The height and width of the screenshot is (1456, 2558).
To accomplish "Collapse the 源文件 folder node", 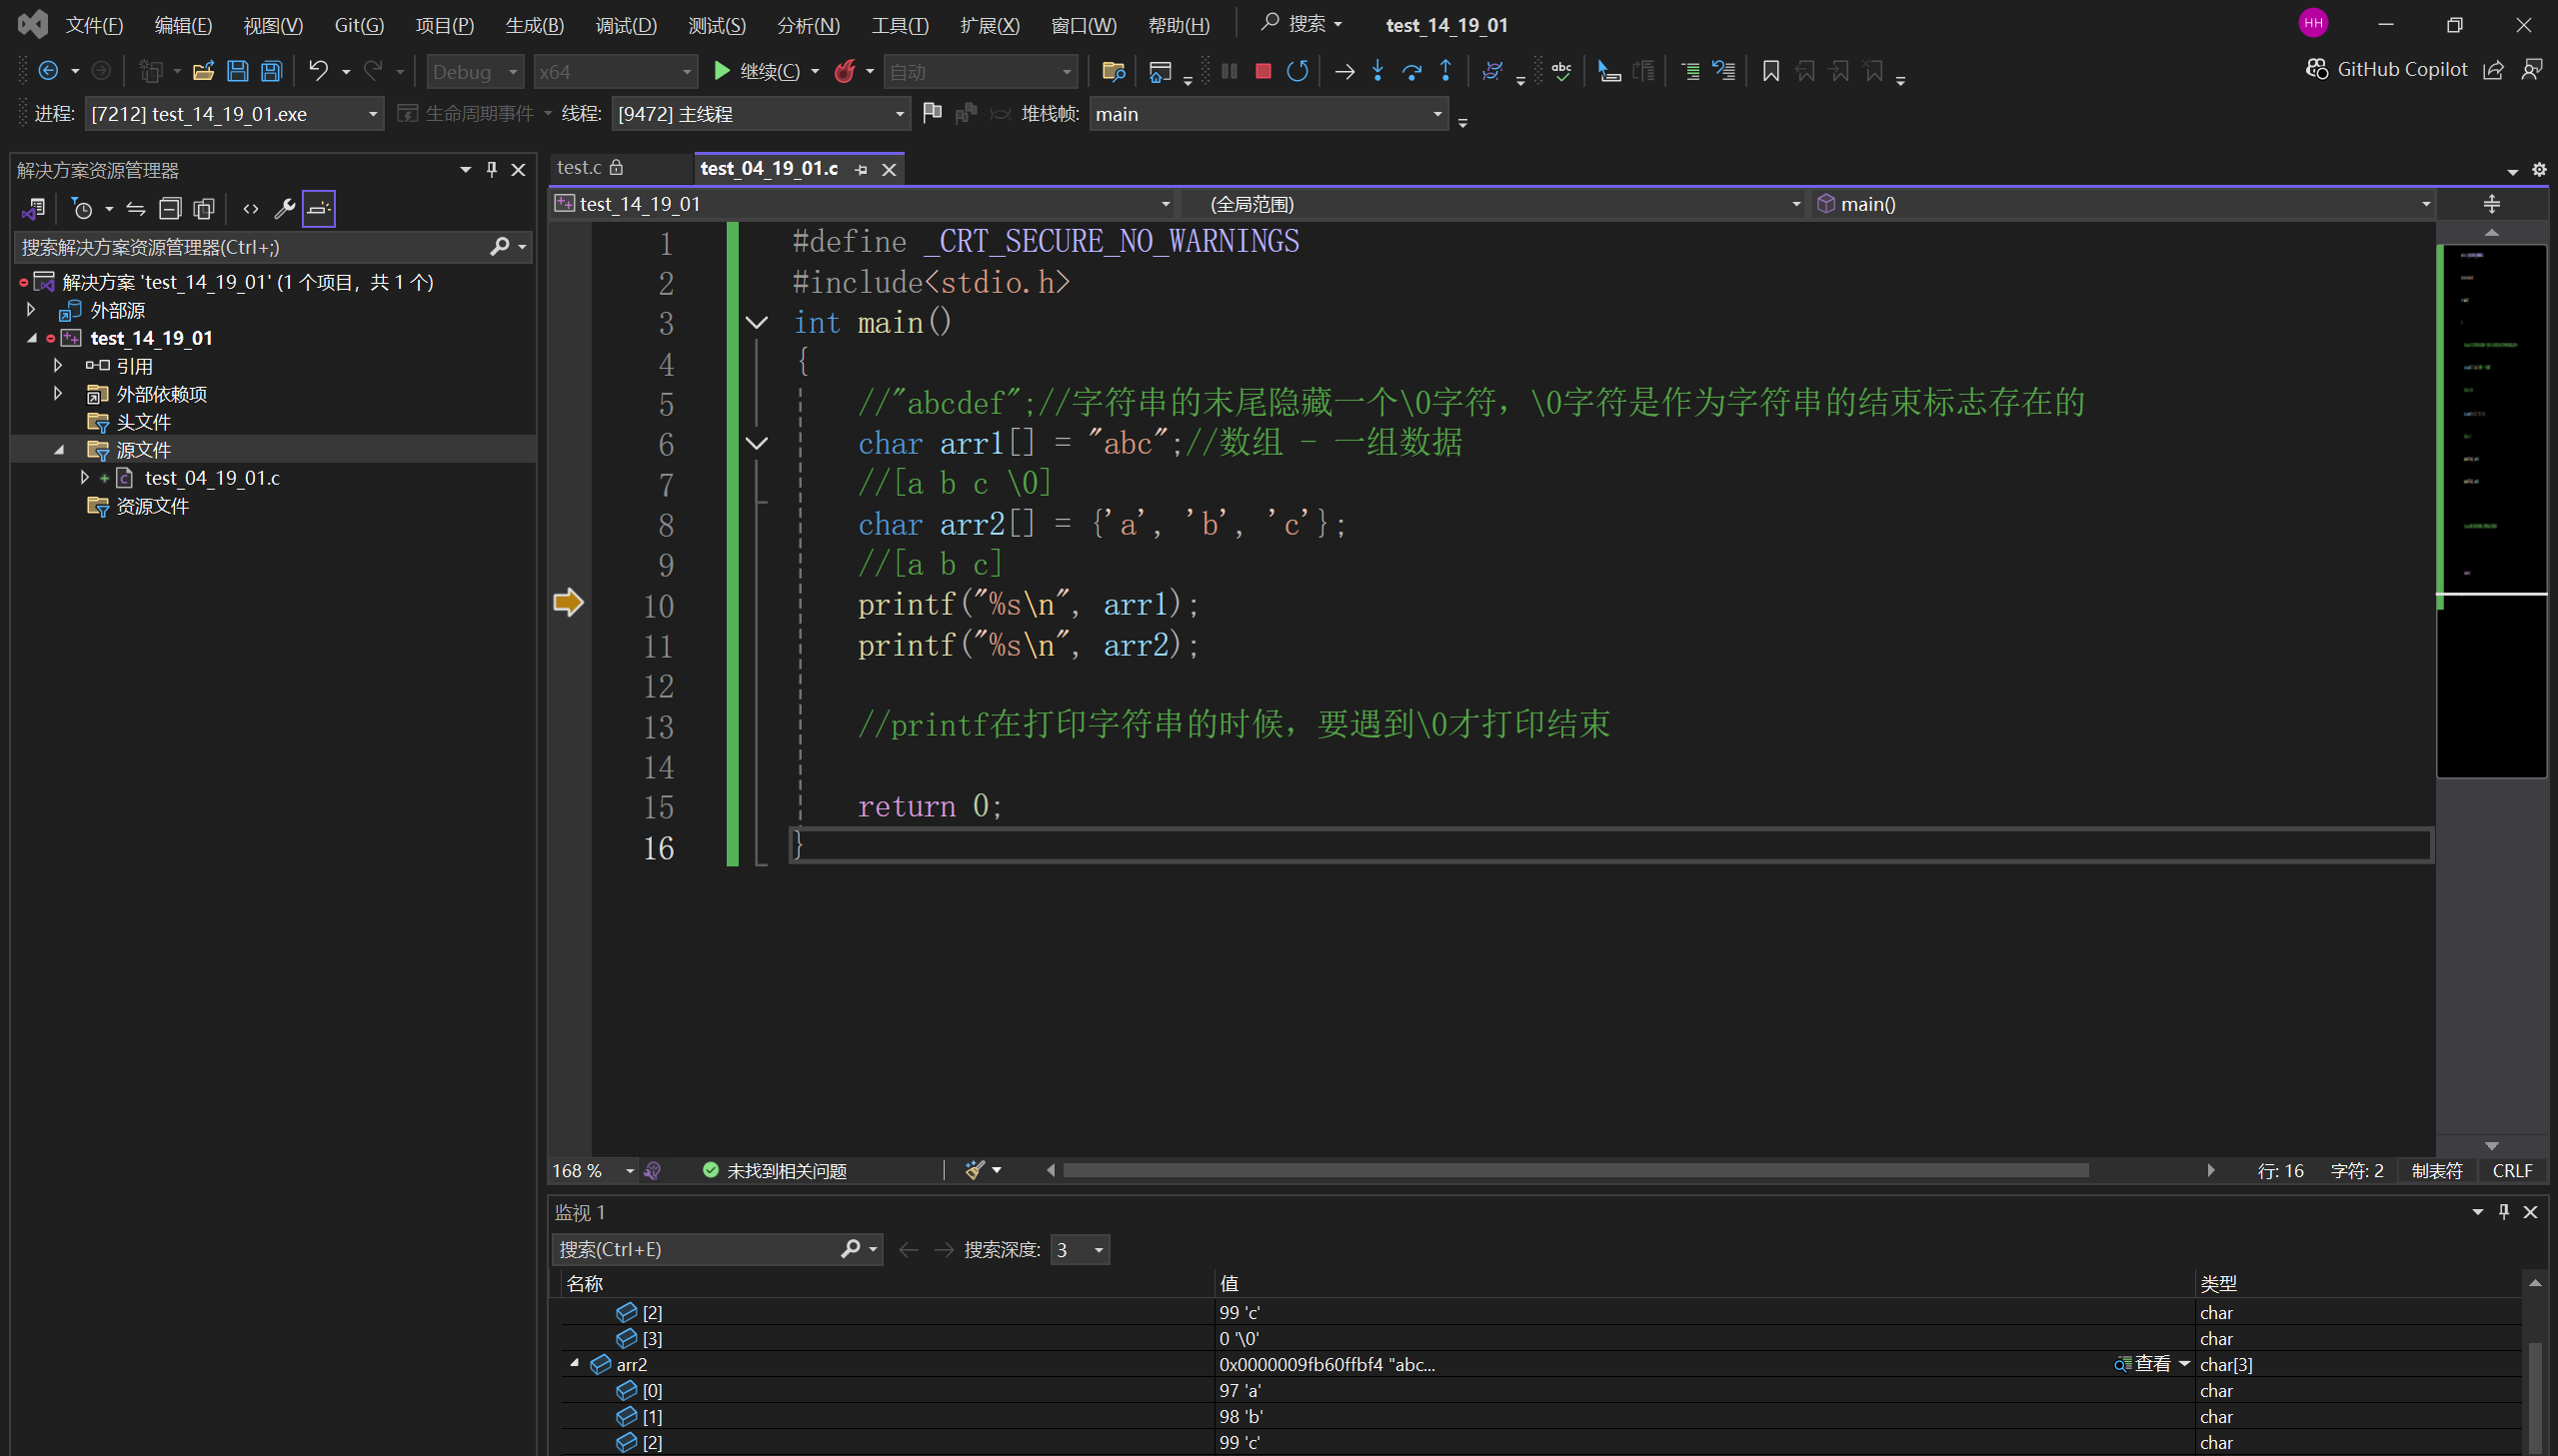I will click(x=59, y=450).
